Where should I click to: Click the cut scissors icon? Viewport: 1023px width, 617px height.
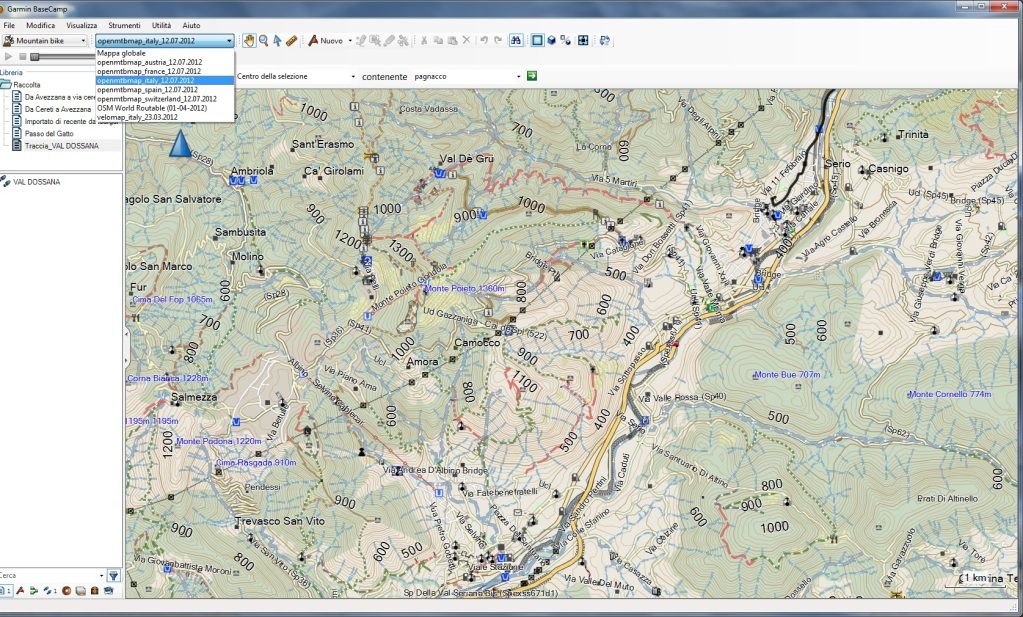coord(424,40)
